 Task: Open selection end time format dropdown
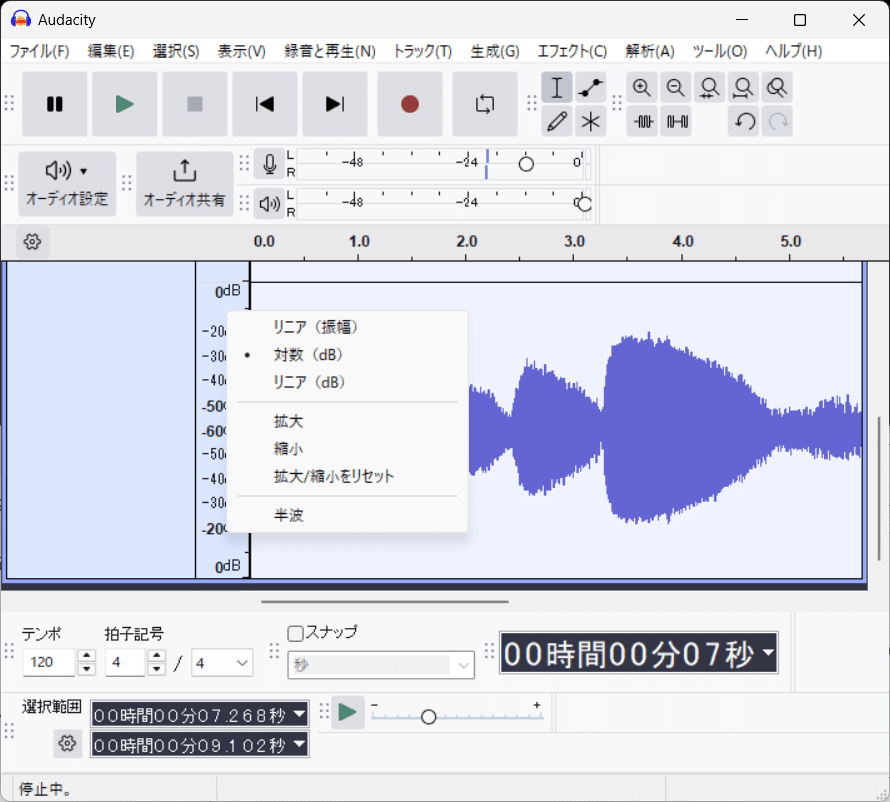(299, 744)
